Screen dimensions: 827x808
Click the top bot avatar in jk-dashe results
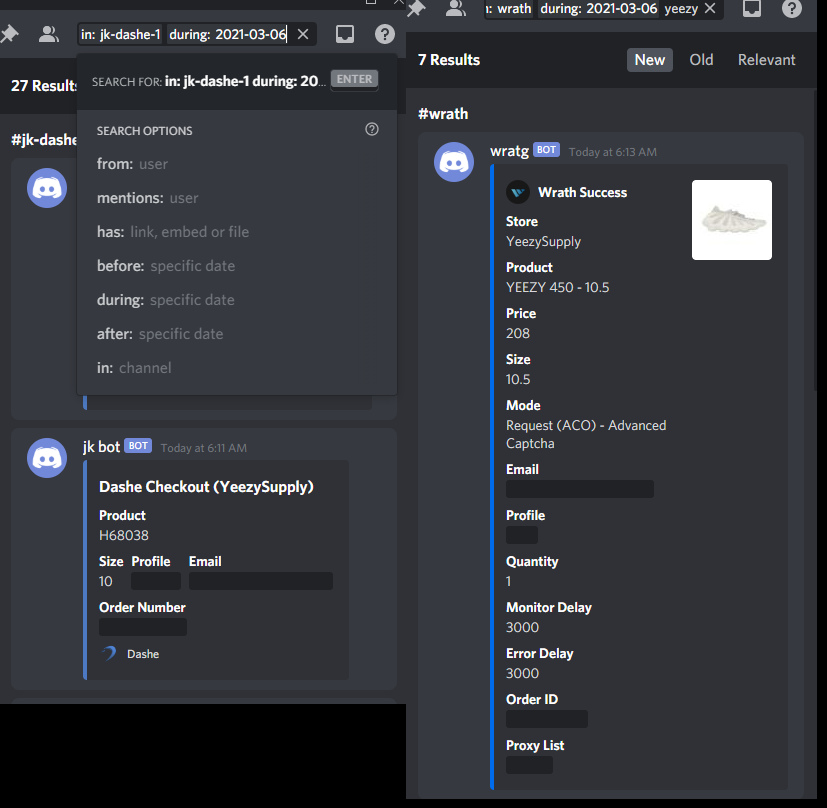47,188
